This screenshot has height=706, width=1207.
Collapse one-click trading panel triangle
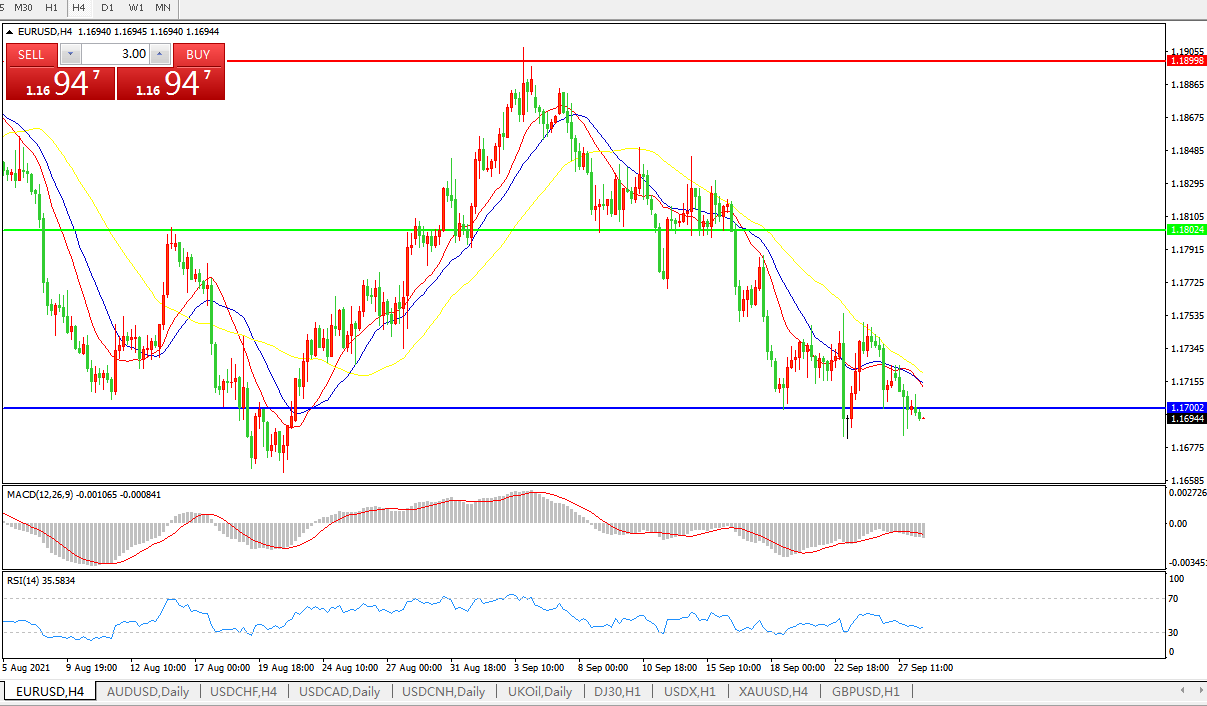pyautogui.click(x=10, y=32)
